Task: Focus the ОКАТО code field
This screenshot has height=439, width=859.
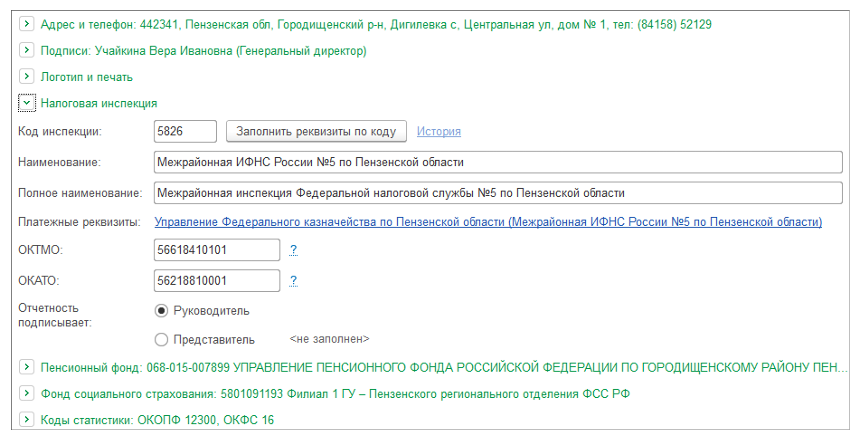Action: click(x=217, y=280)
